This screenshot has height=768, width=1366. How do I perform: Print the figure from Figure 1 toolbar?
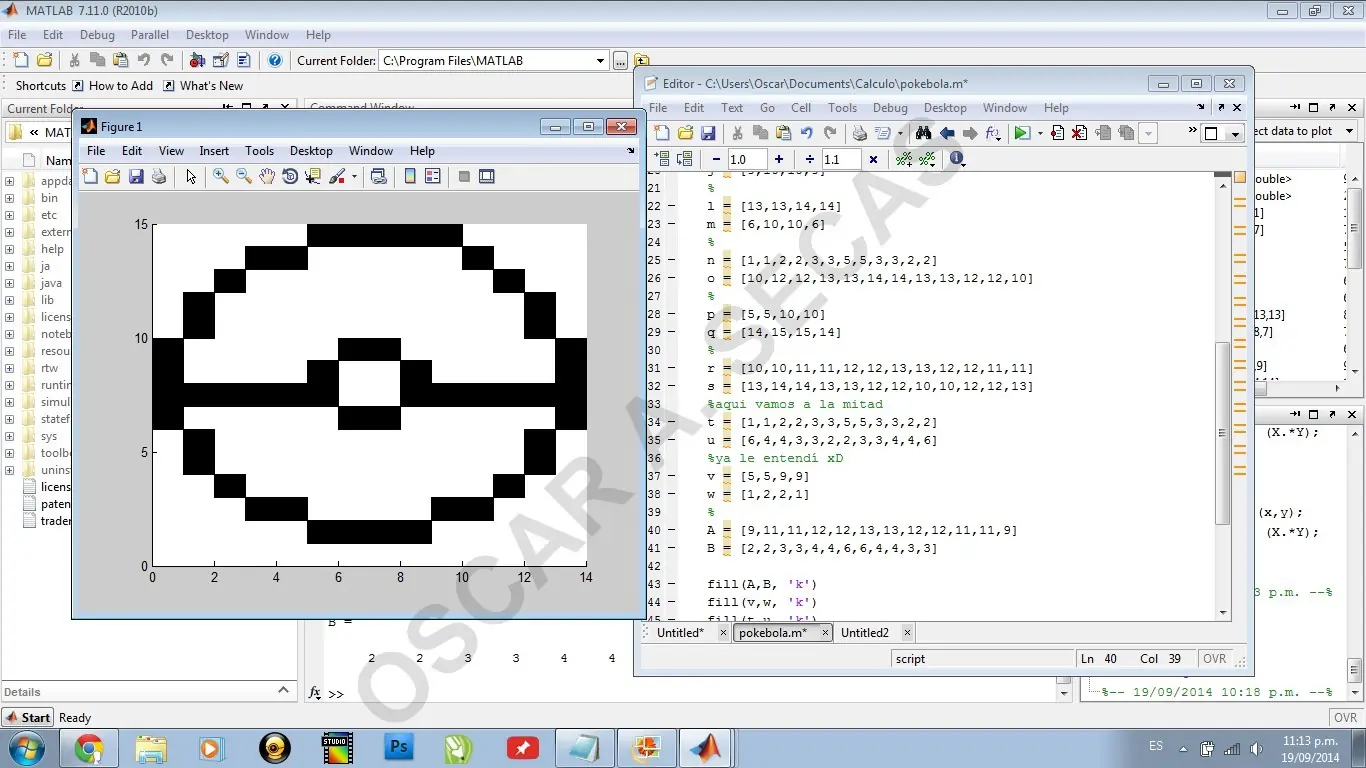click(x=158, y=177)
